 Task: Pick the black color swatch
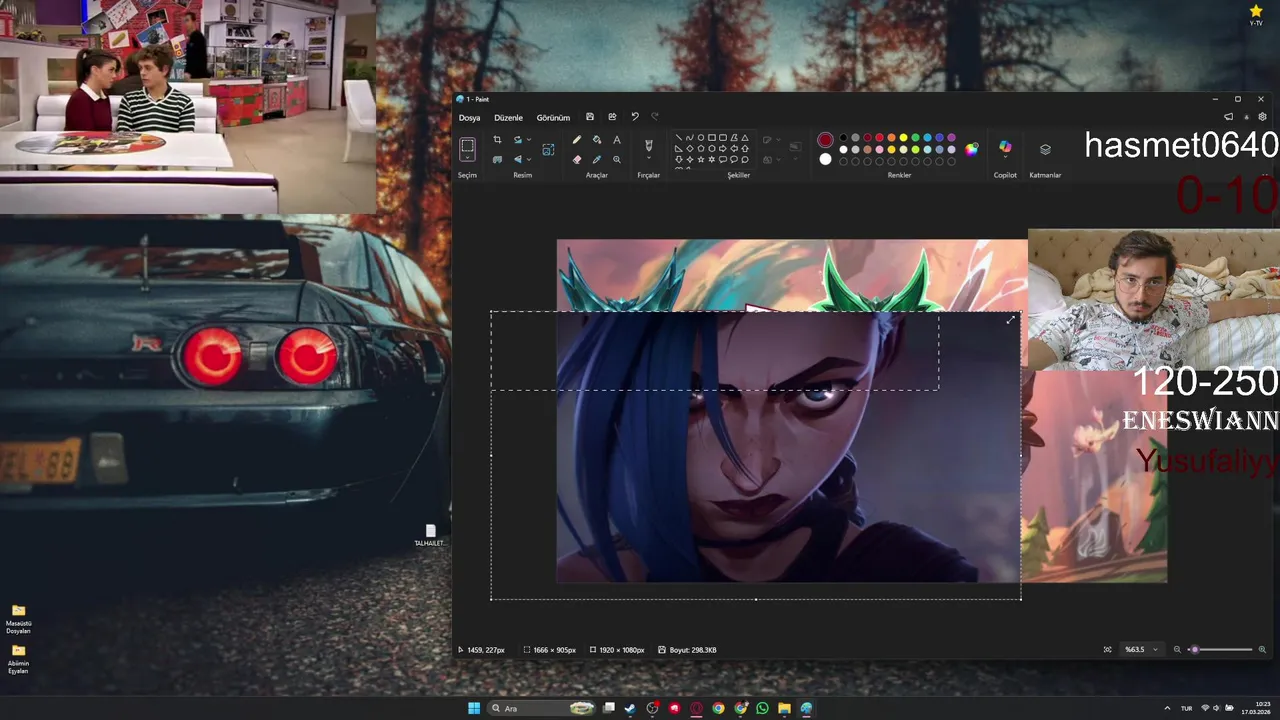coord(843,138)
